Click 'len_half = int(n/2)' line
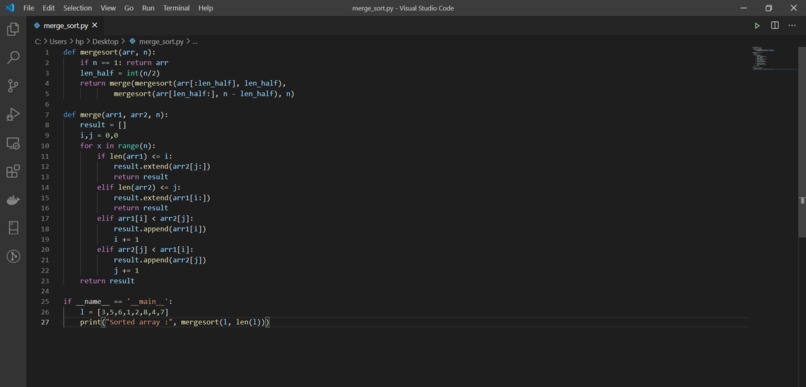The width and height of the screenshot is (806, 387). tap(120, 73)
